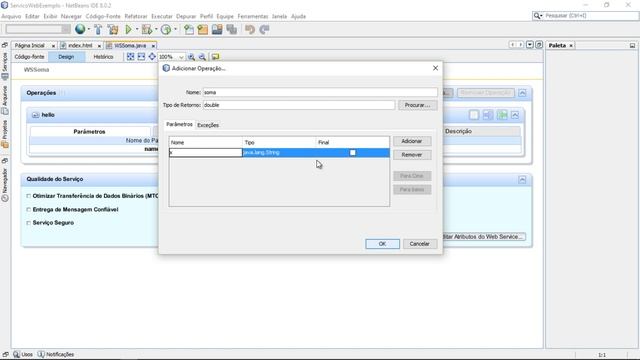Image resolution: width=640 pixels, height=360 pixels.
Task: Collapse the Qualidade do Serviço section
Action: click(x=522, y=180)
